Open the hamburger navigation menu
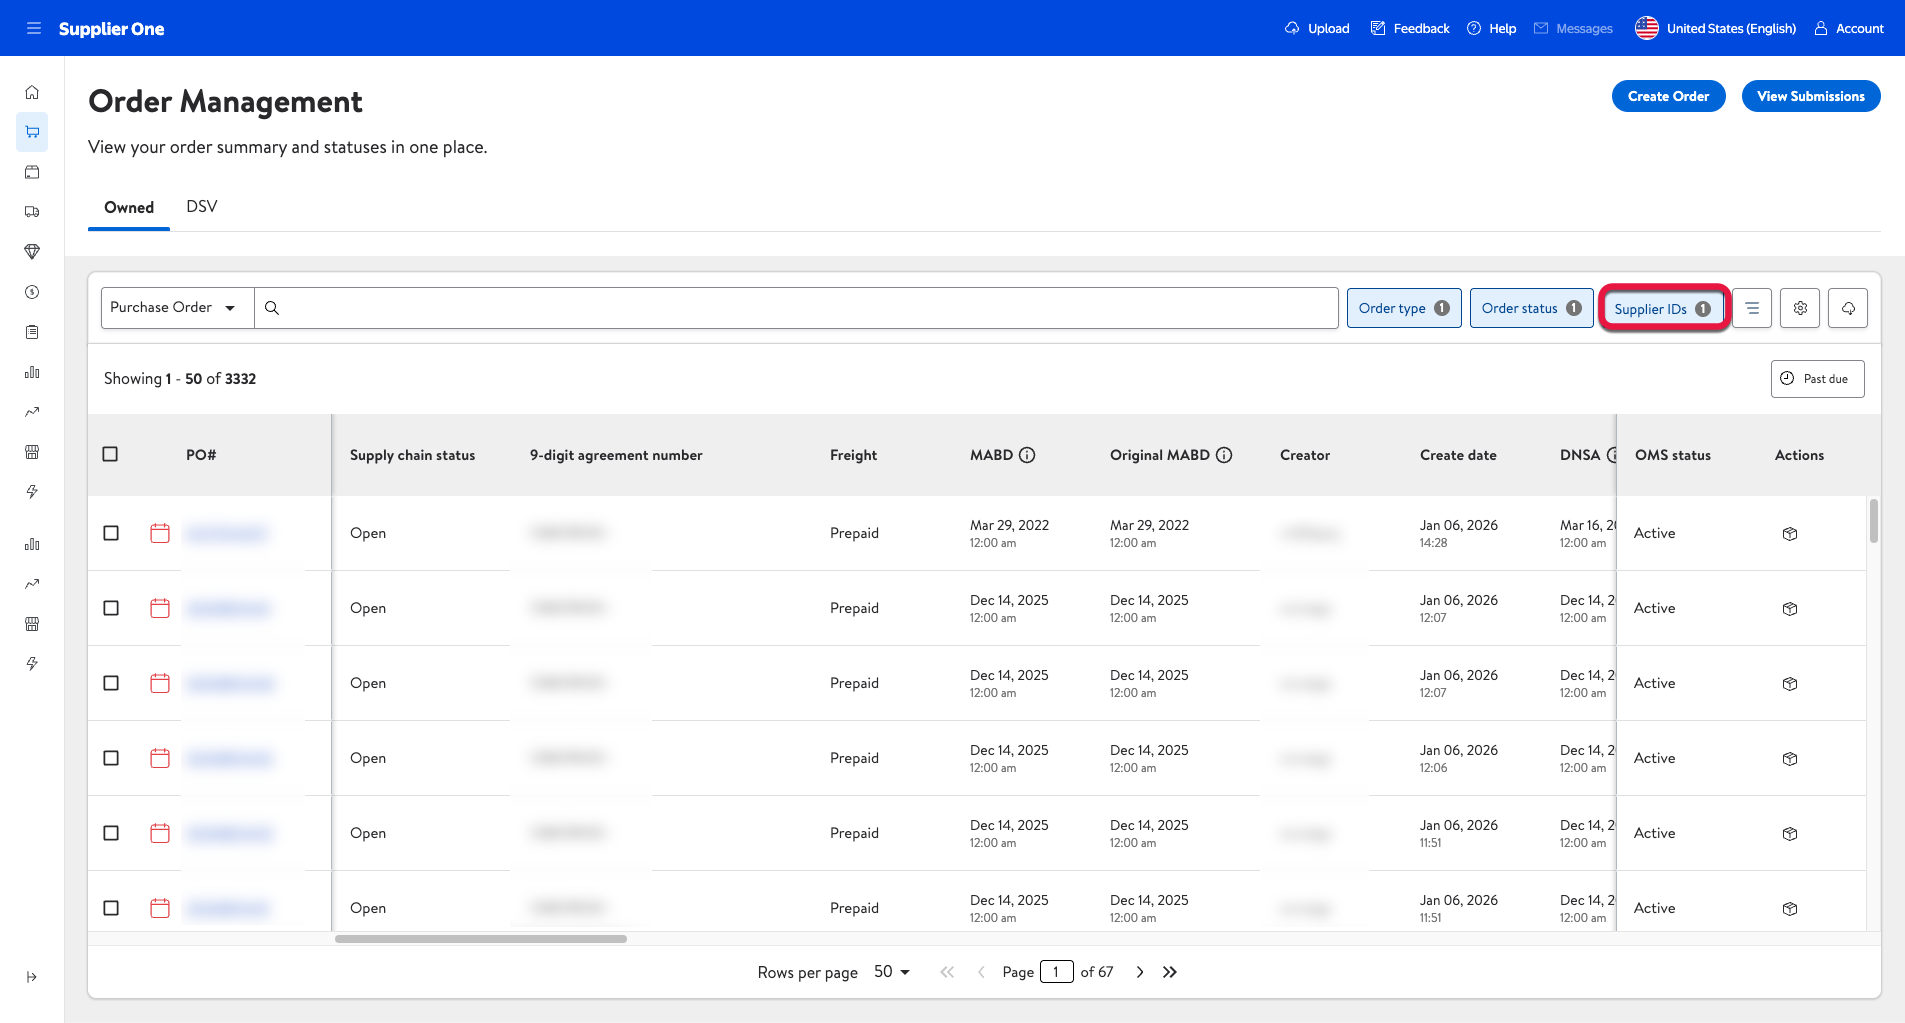The image size is (1905, 1023). tap(33, 28)
